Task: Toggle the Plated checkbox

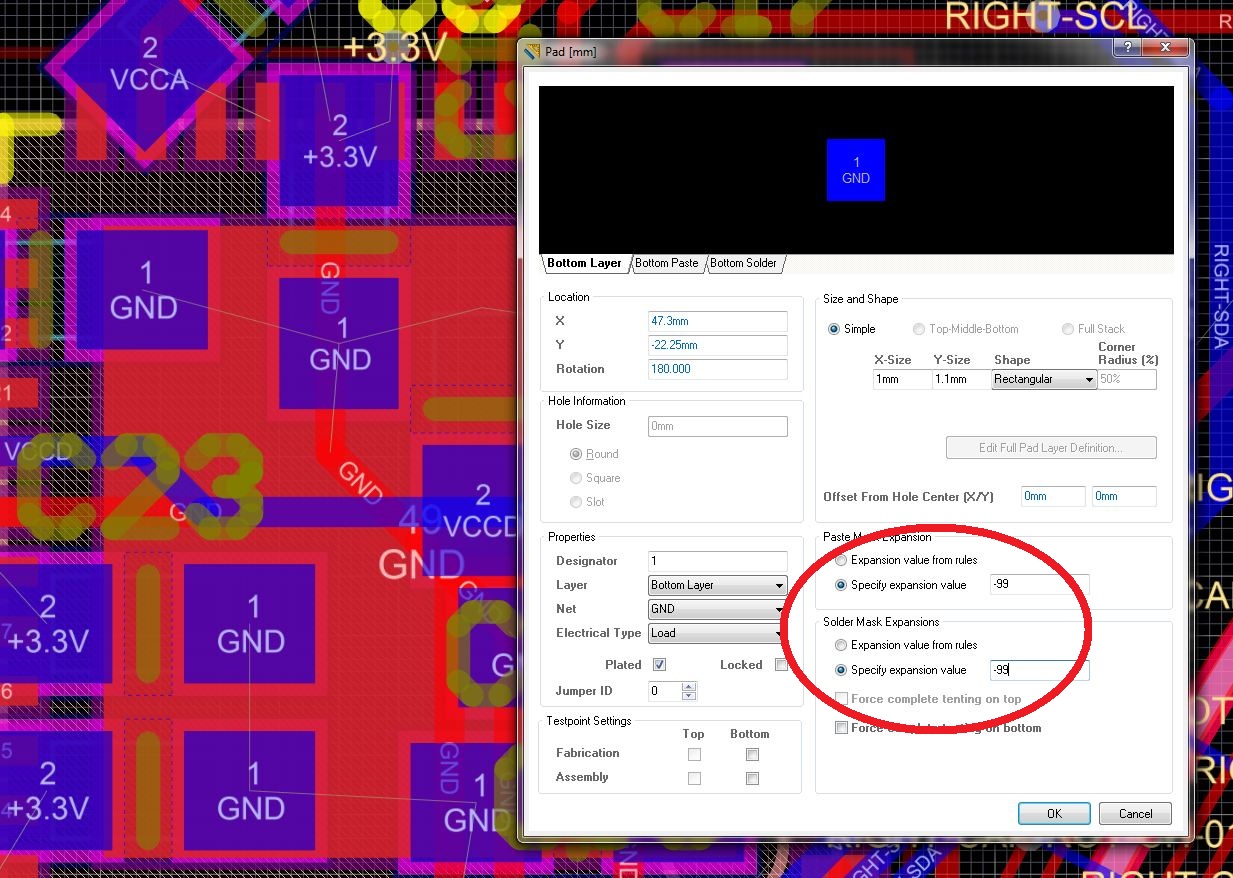Action: (x=659, y=665)
